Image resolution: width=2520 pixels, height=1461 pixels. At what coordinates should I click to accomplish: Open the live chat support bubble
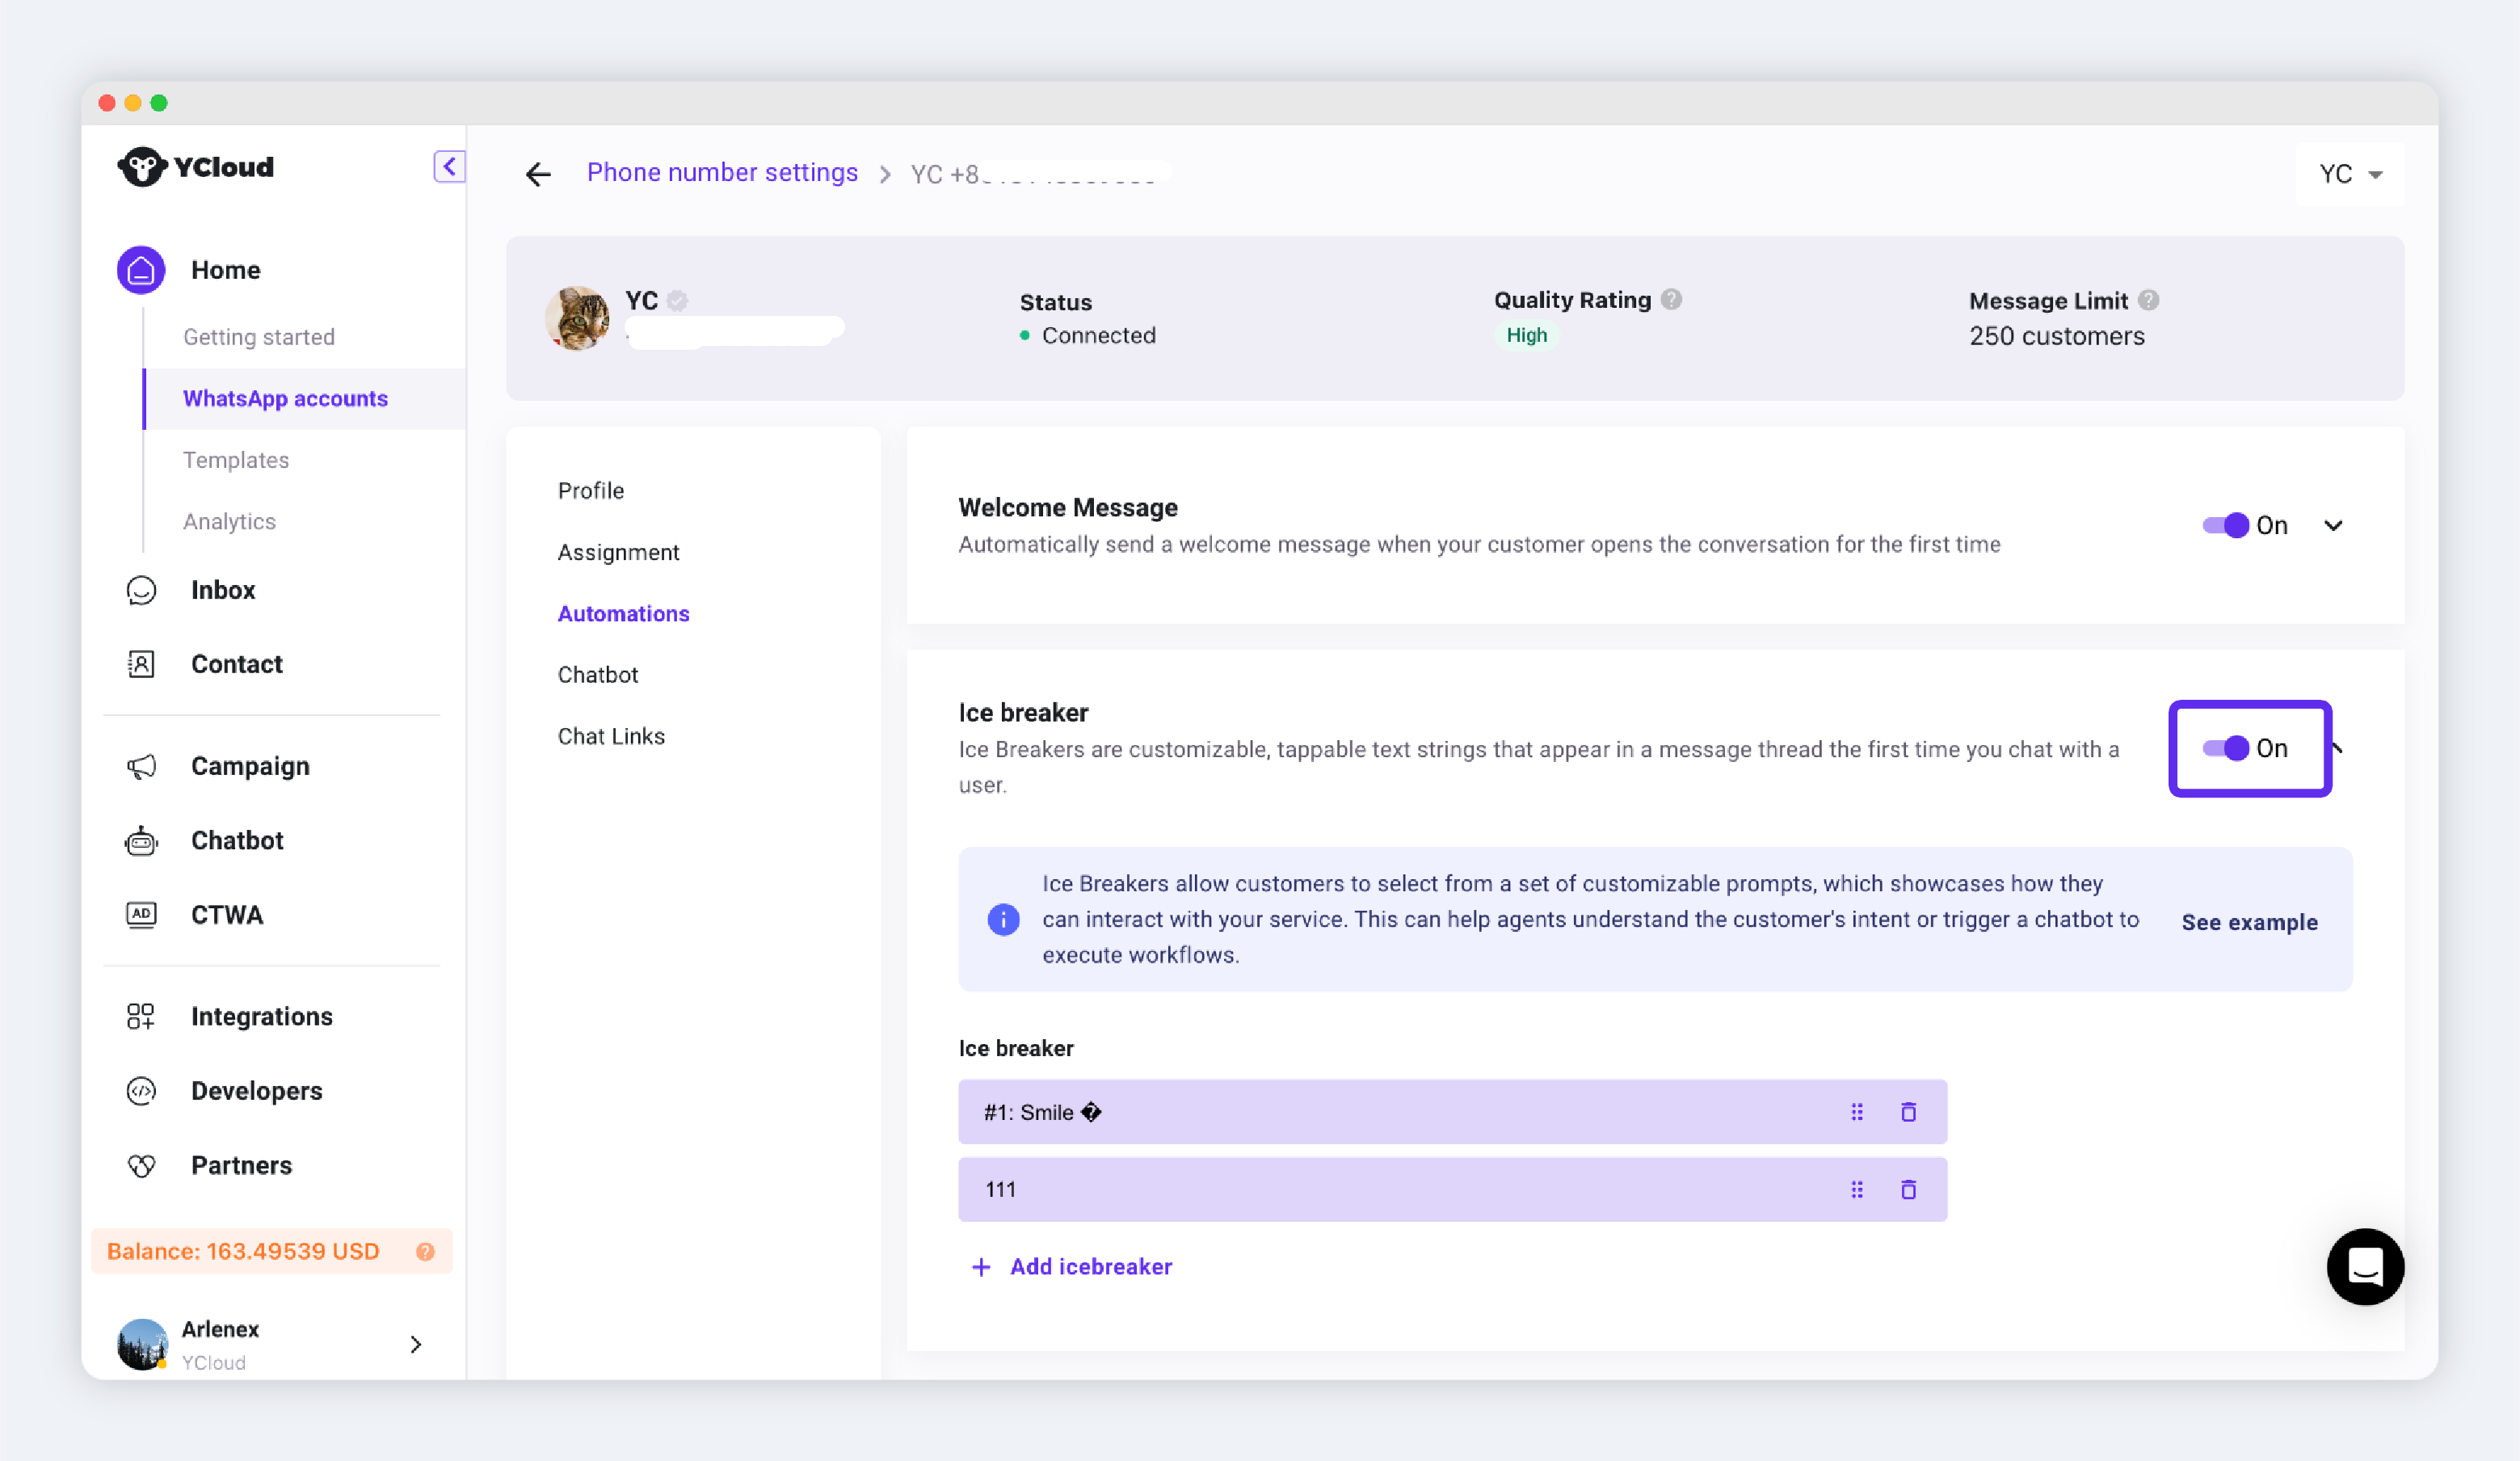click(x=2365, y=1267)
